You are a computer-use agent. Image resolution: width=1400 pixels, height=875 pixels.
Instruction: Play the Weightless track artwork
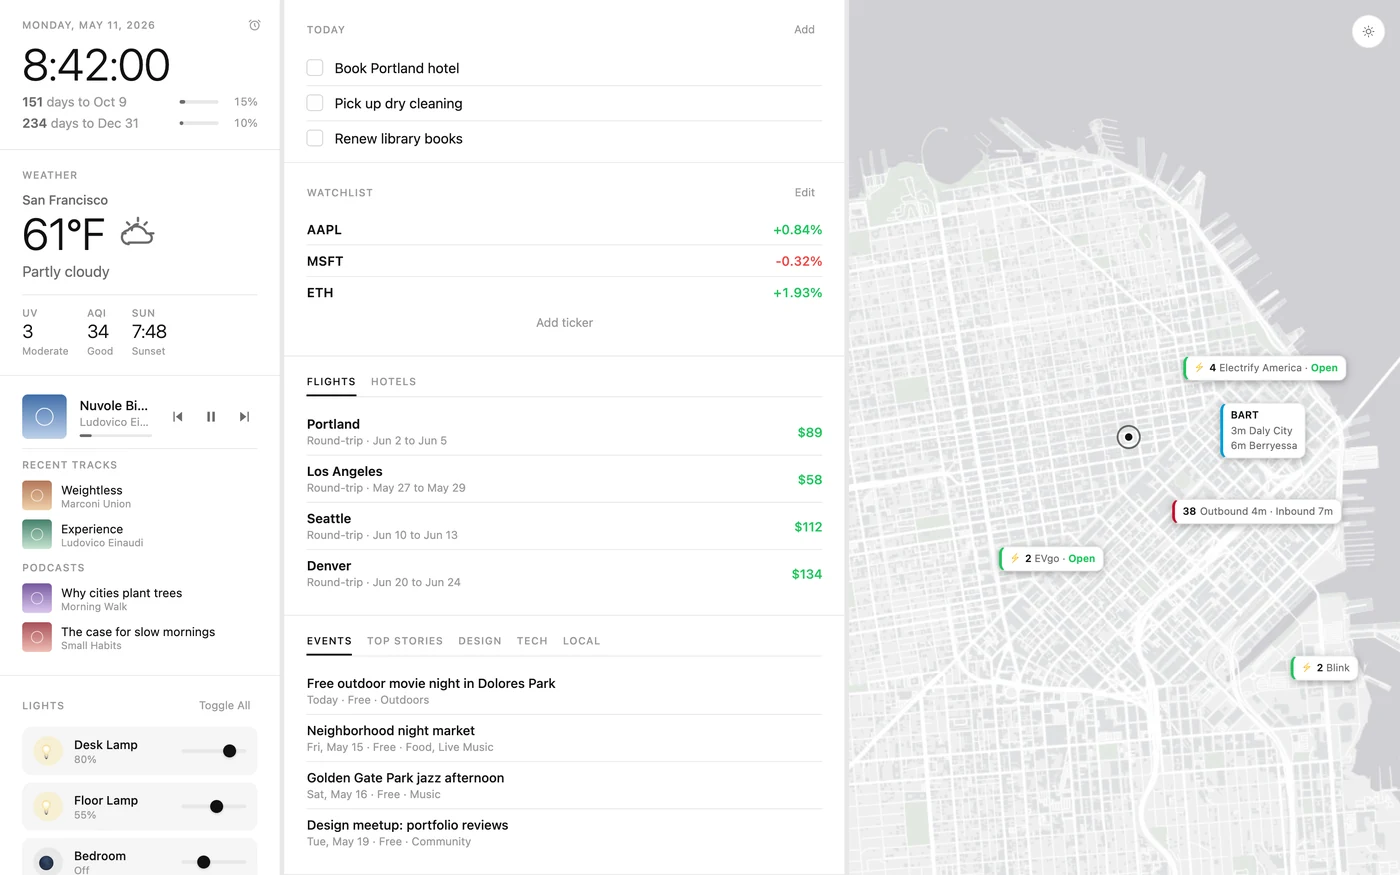click(37, 495)
